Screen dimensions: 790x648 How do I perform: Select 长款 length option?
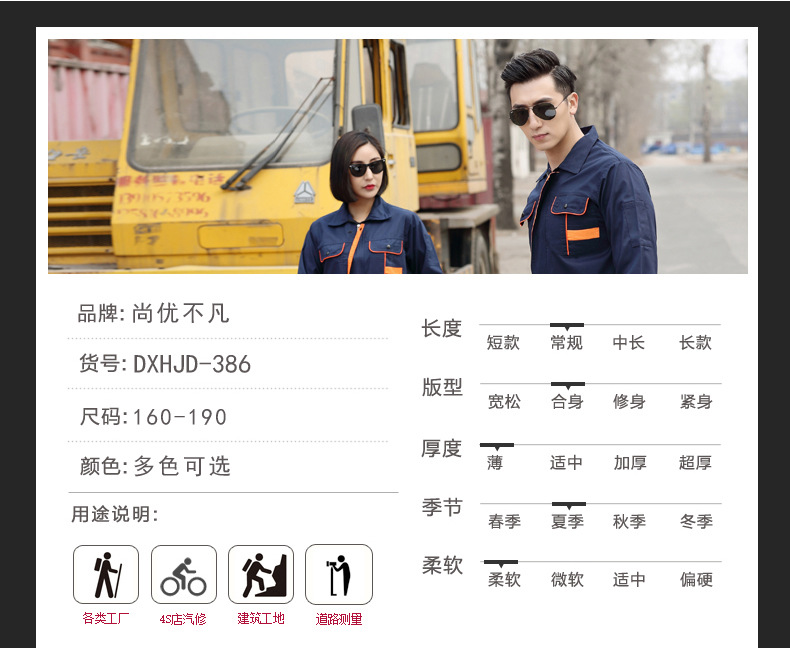click(695, 343)
